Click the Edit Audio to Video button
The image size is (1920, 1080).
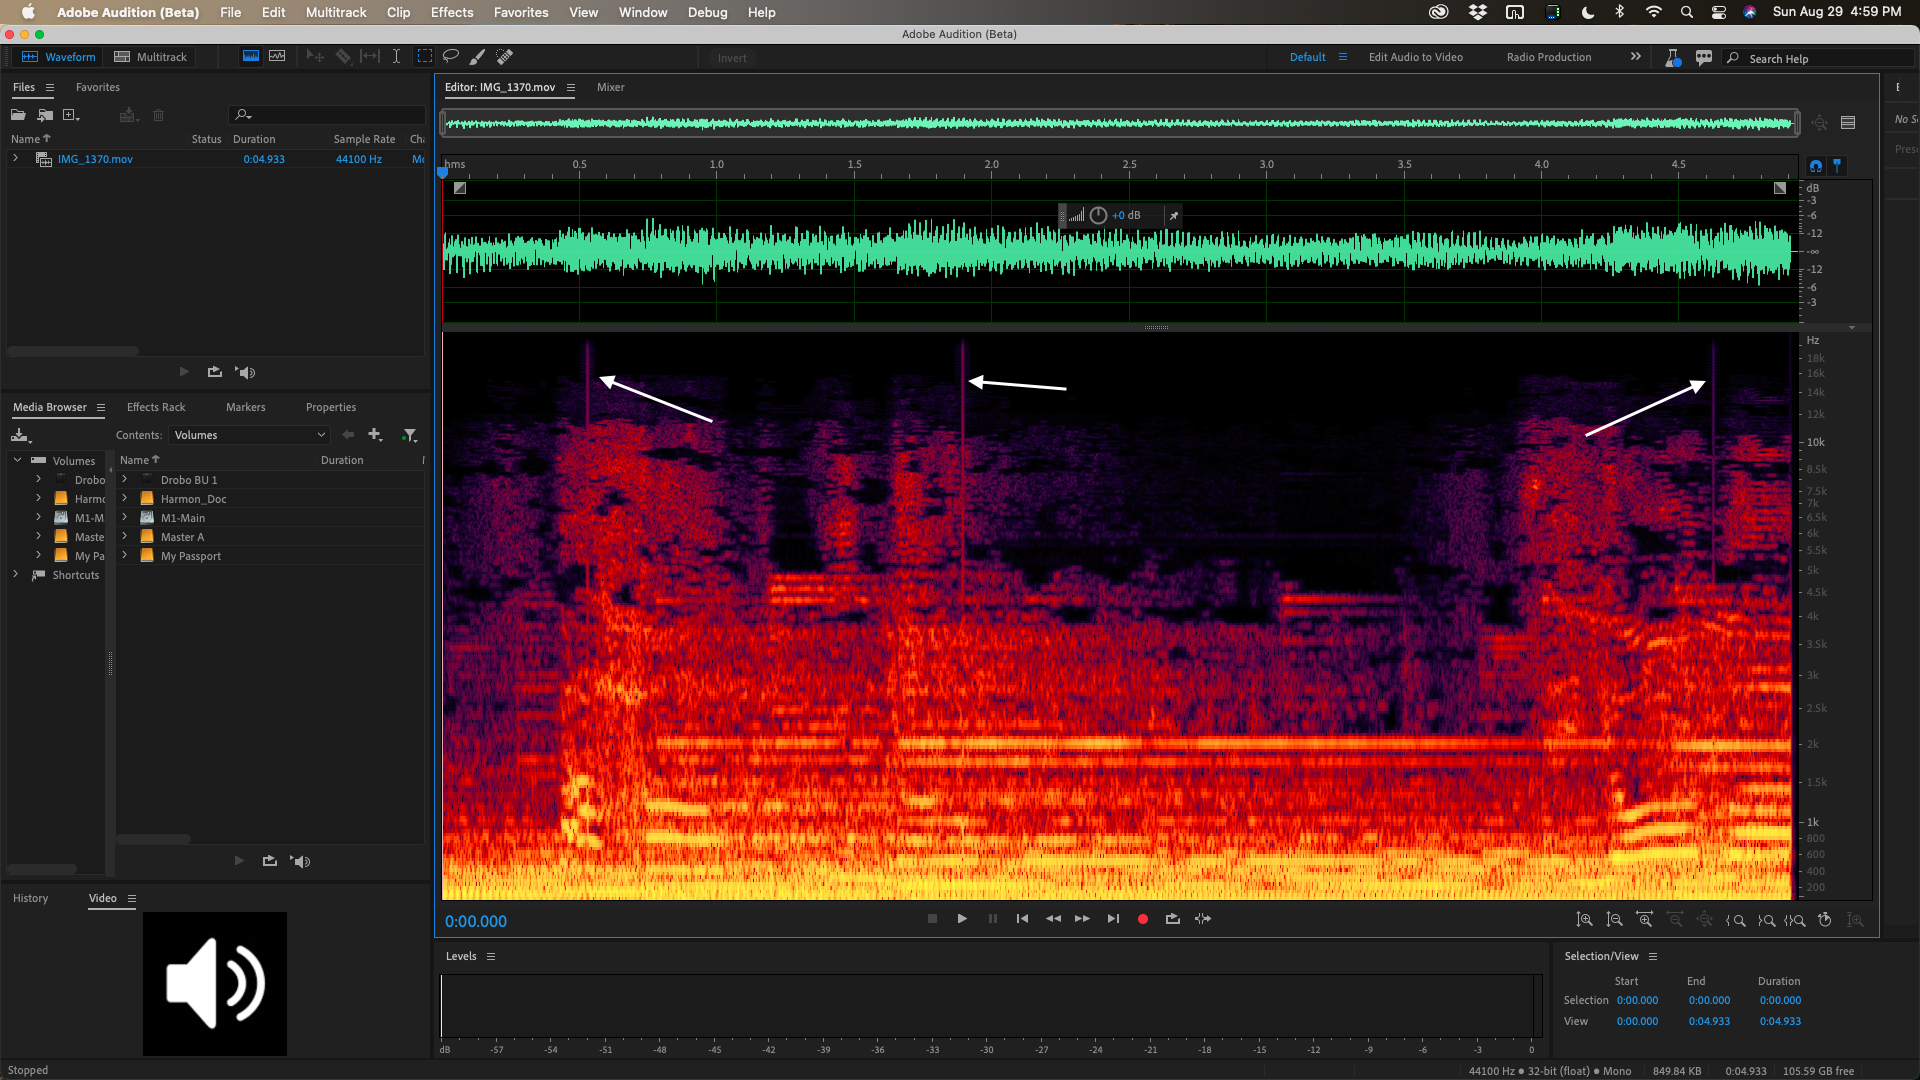tap(1415, 57)
